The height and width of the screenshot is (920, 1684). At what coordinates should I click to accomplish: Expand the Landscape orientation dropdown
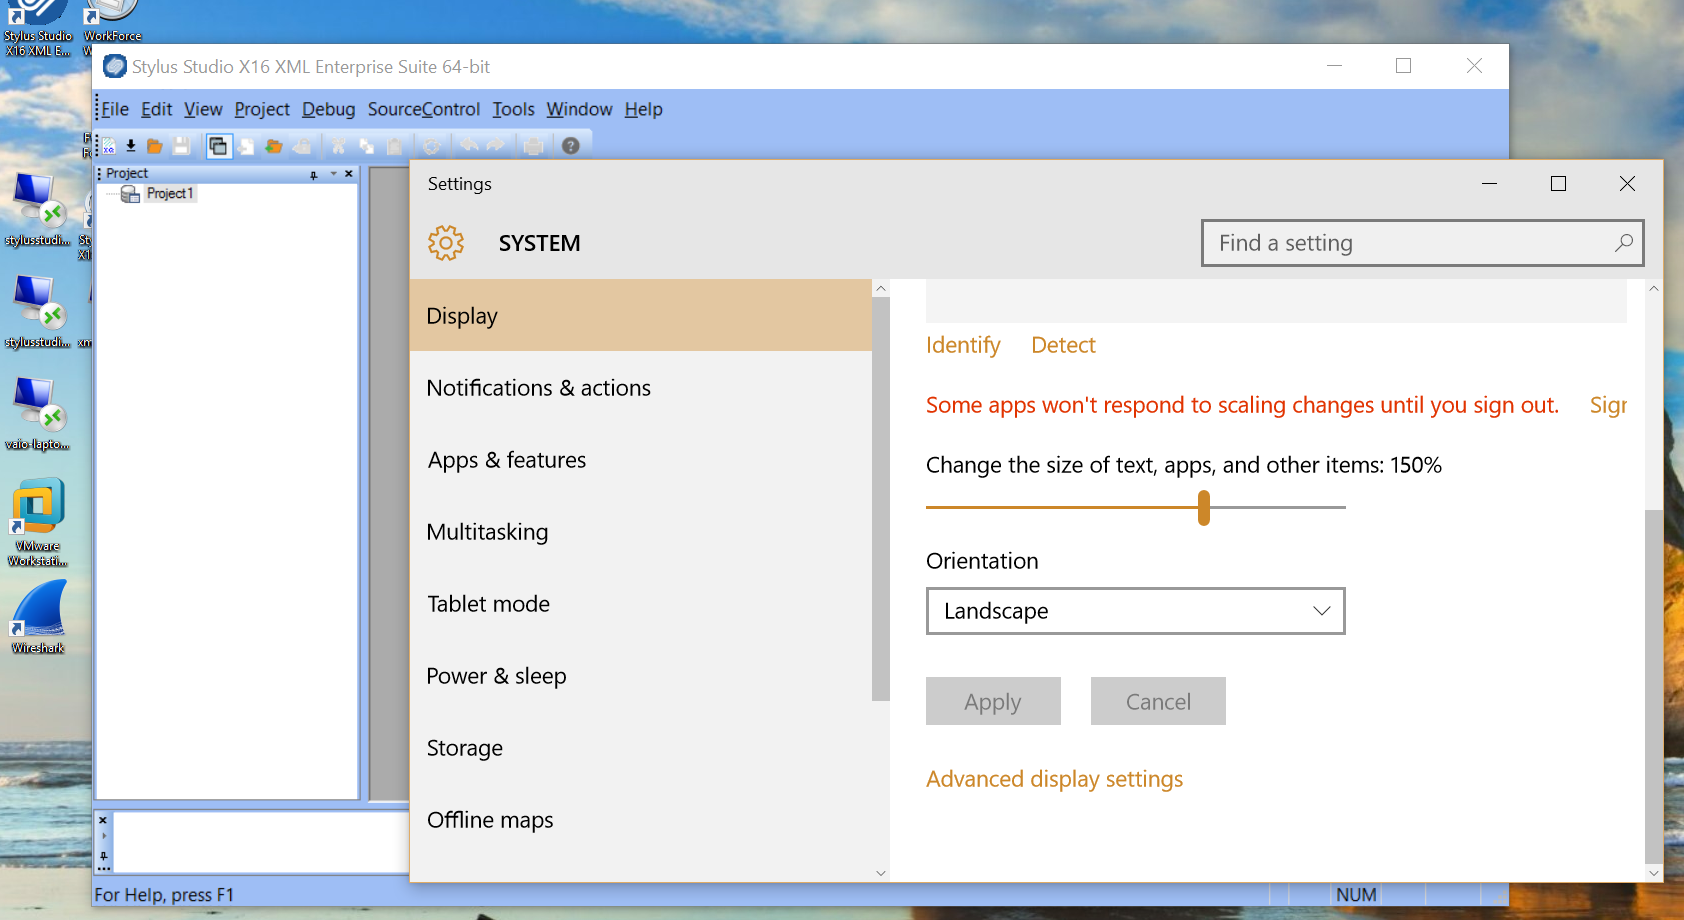point(1135,611)
